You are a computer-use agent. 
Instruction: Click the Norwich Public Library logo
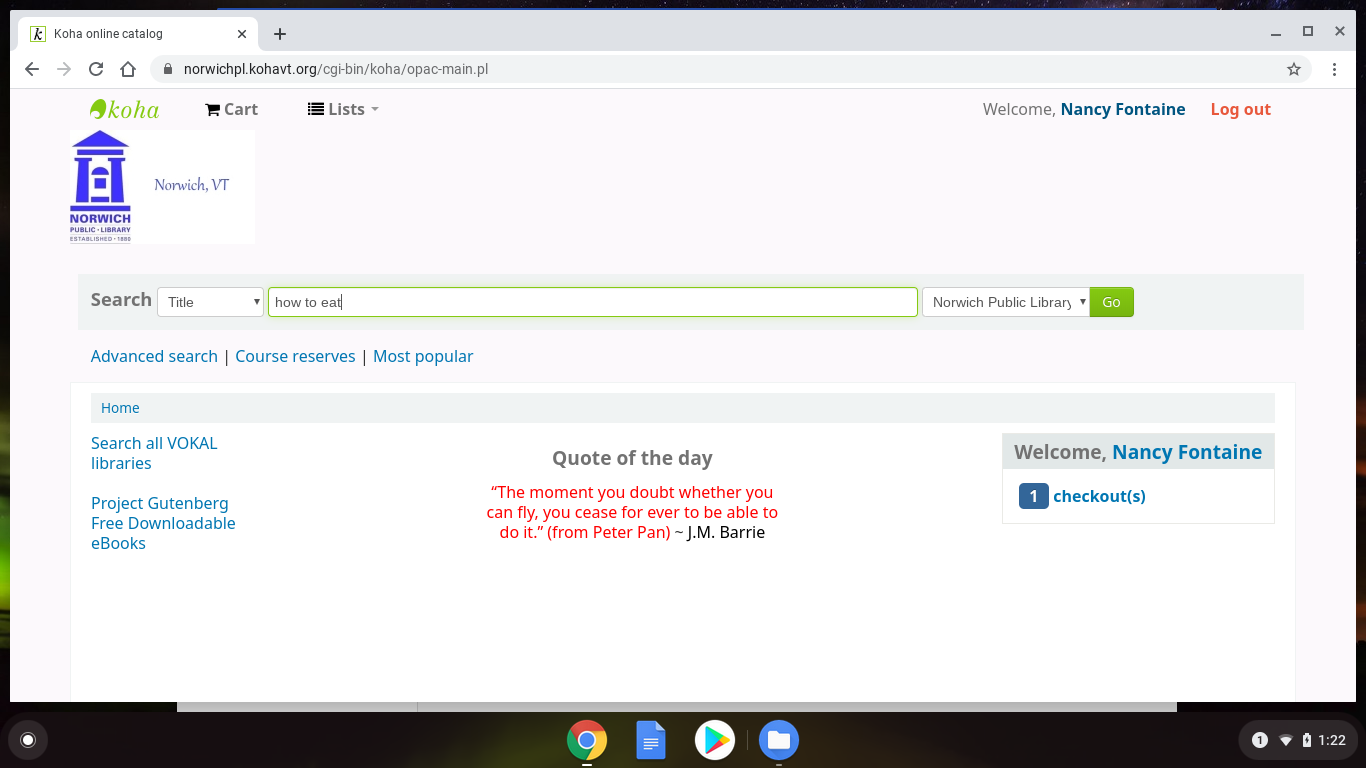tap(162, 186)
